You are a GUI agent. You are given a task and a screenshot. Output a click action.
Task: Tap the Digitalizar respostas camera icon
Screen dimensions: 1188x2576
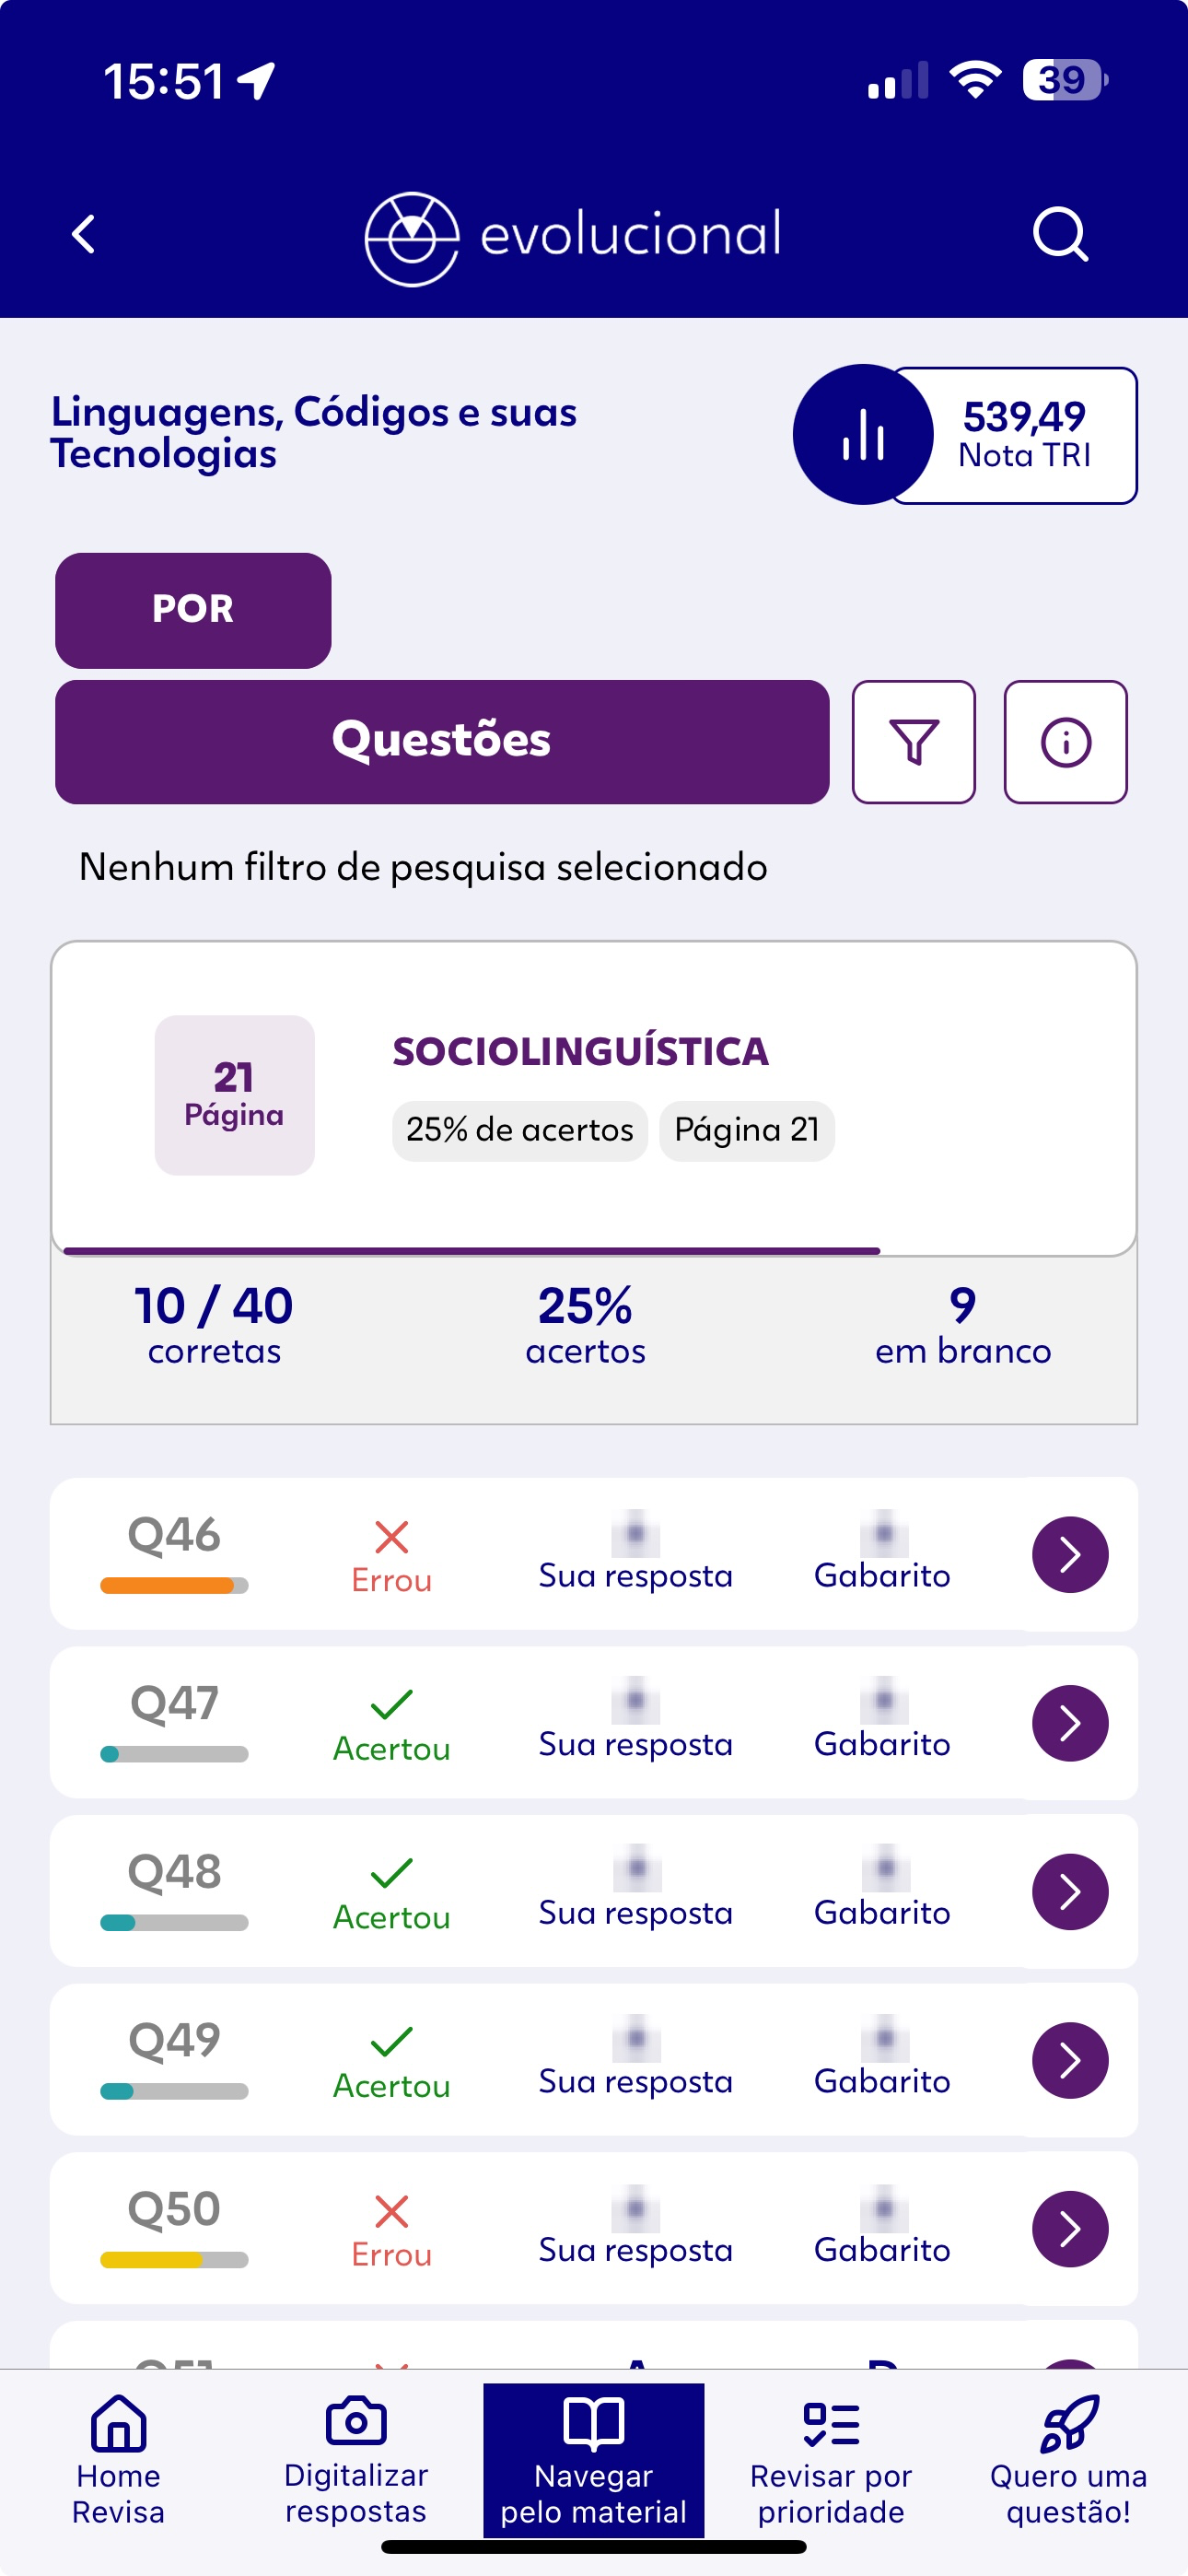coord(356,2421)
